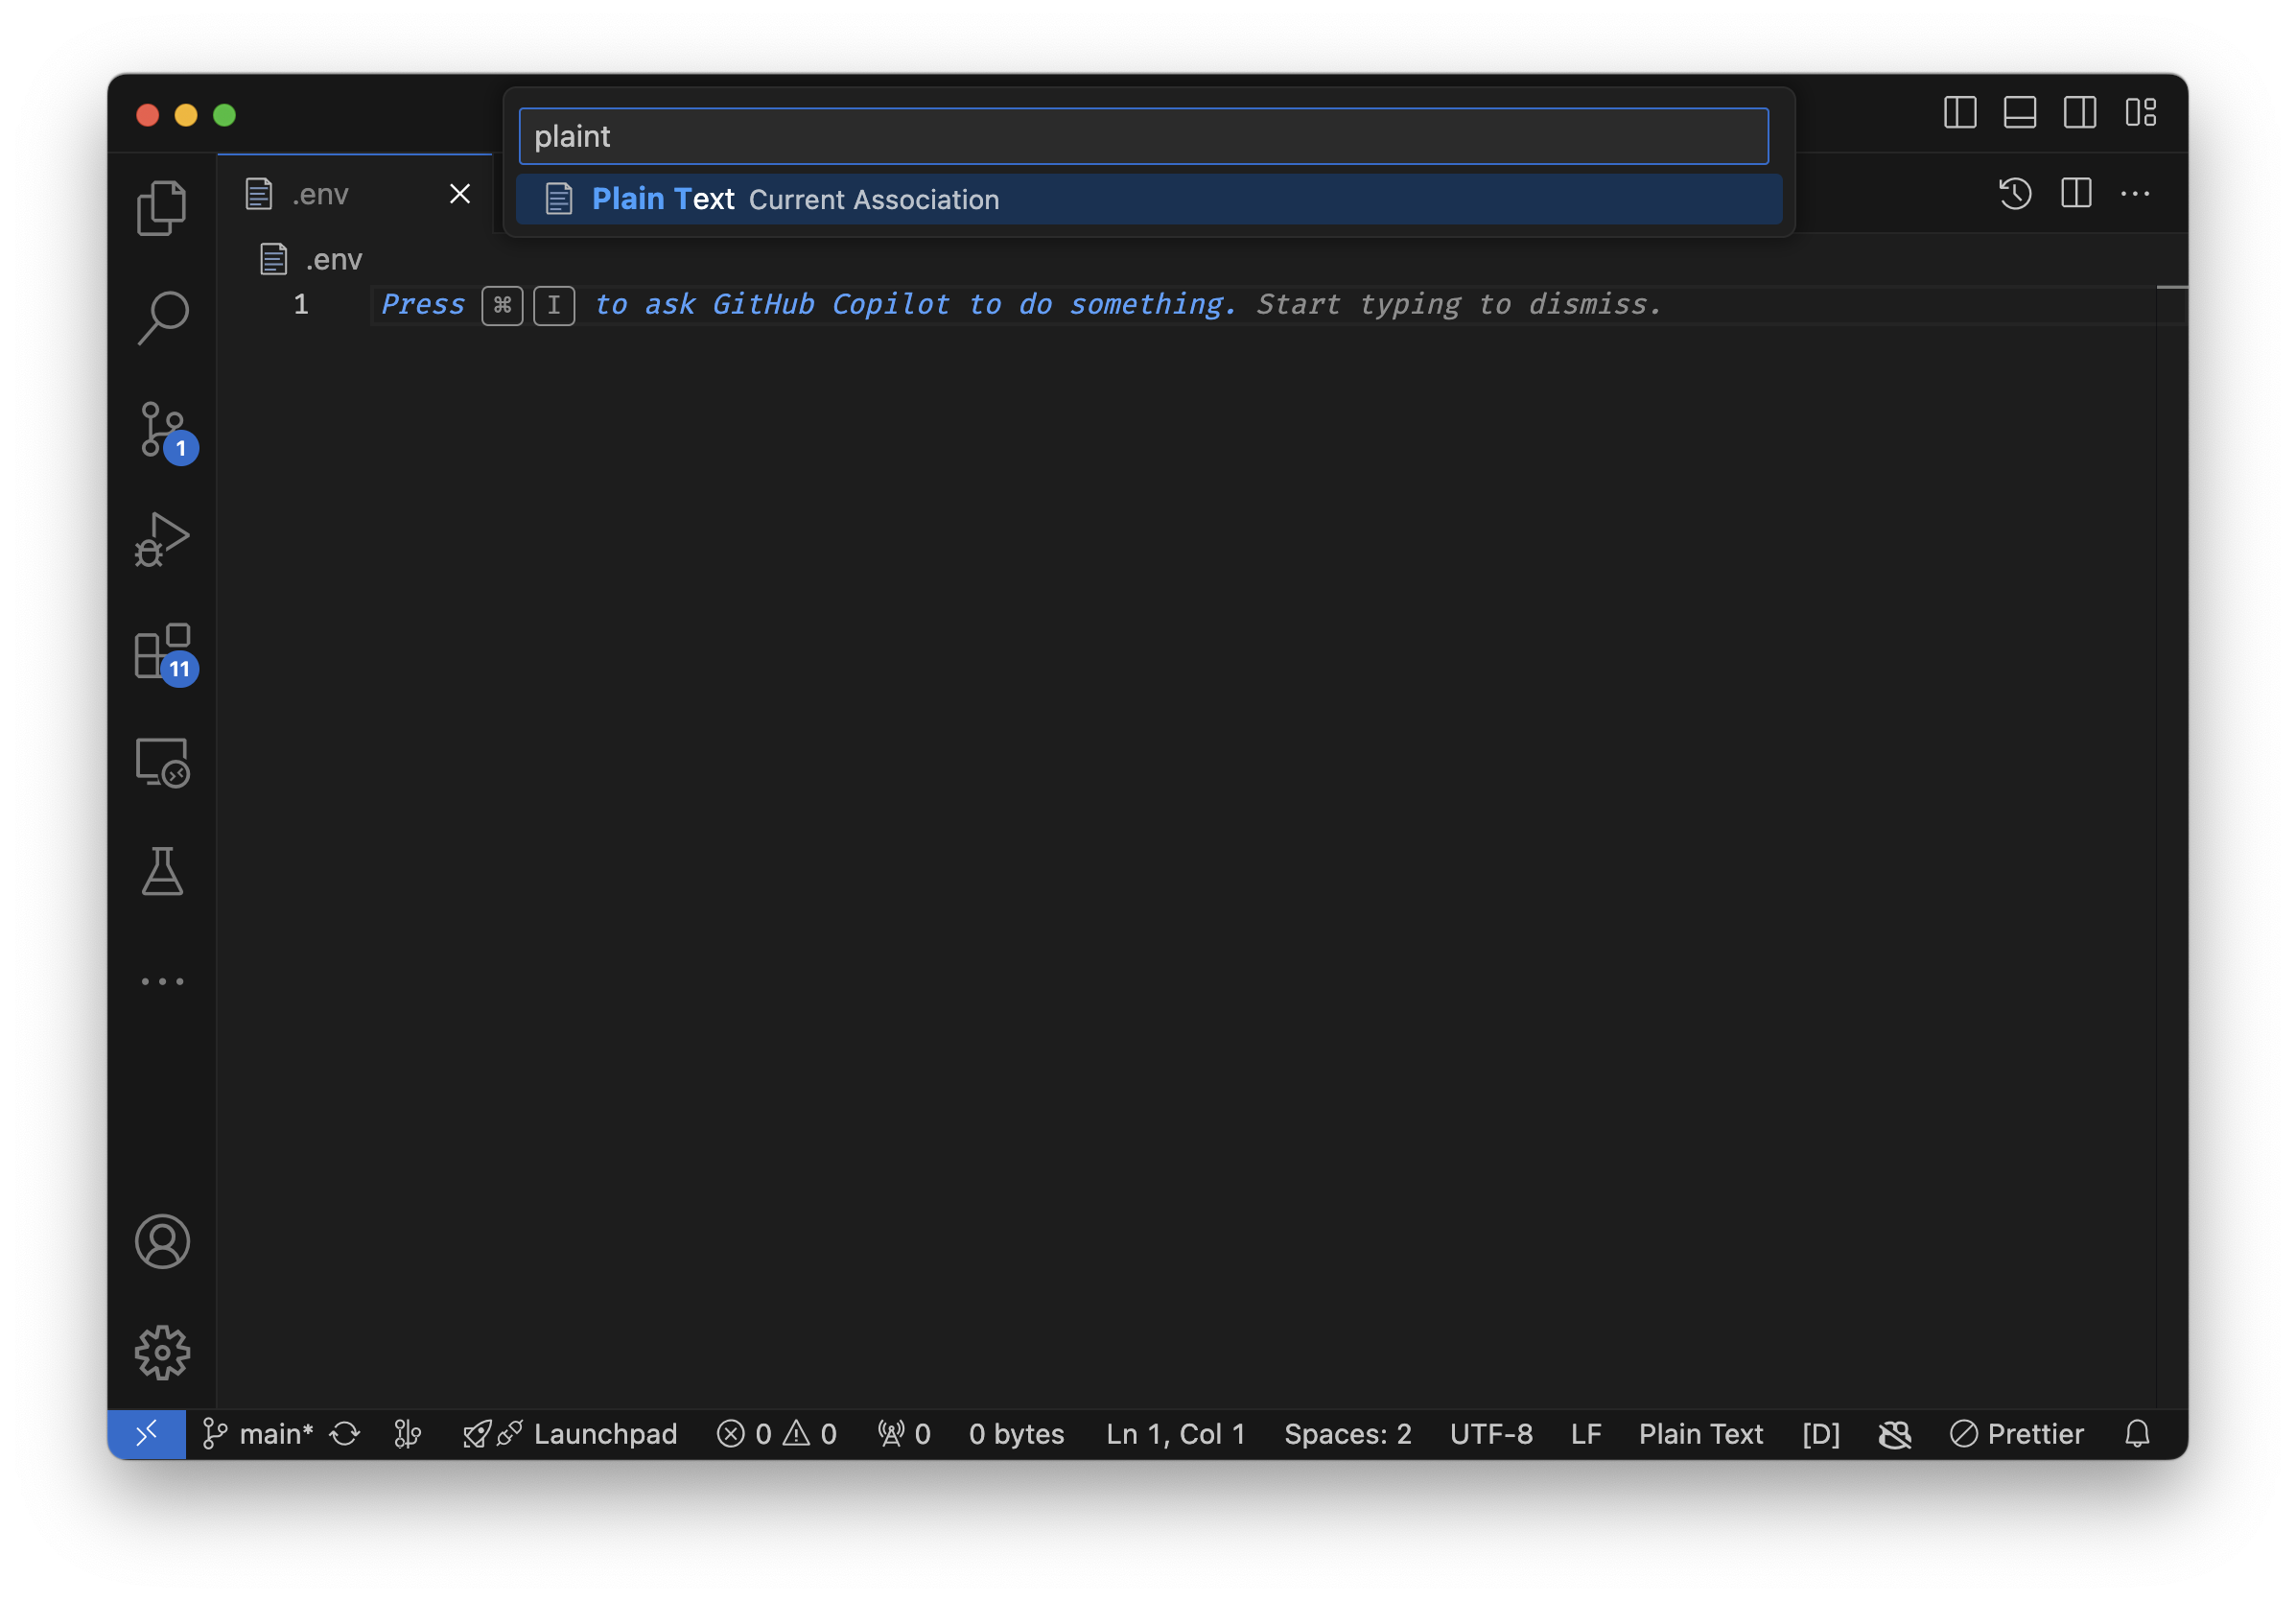Toggle the bottom panel layout icon
This screenshot has height=1602, width=2296.
coord(2020,113)
